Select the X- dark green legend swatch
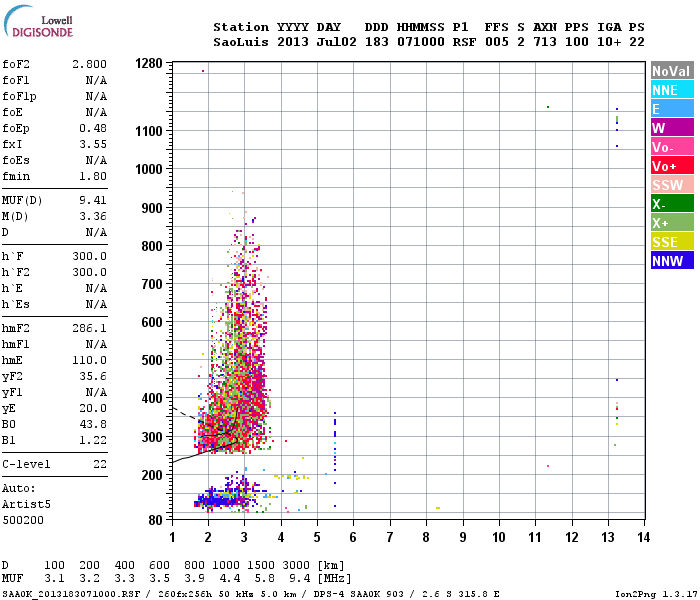 (672, 204)
